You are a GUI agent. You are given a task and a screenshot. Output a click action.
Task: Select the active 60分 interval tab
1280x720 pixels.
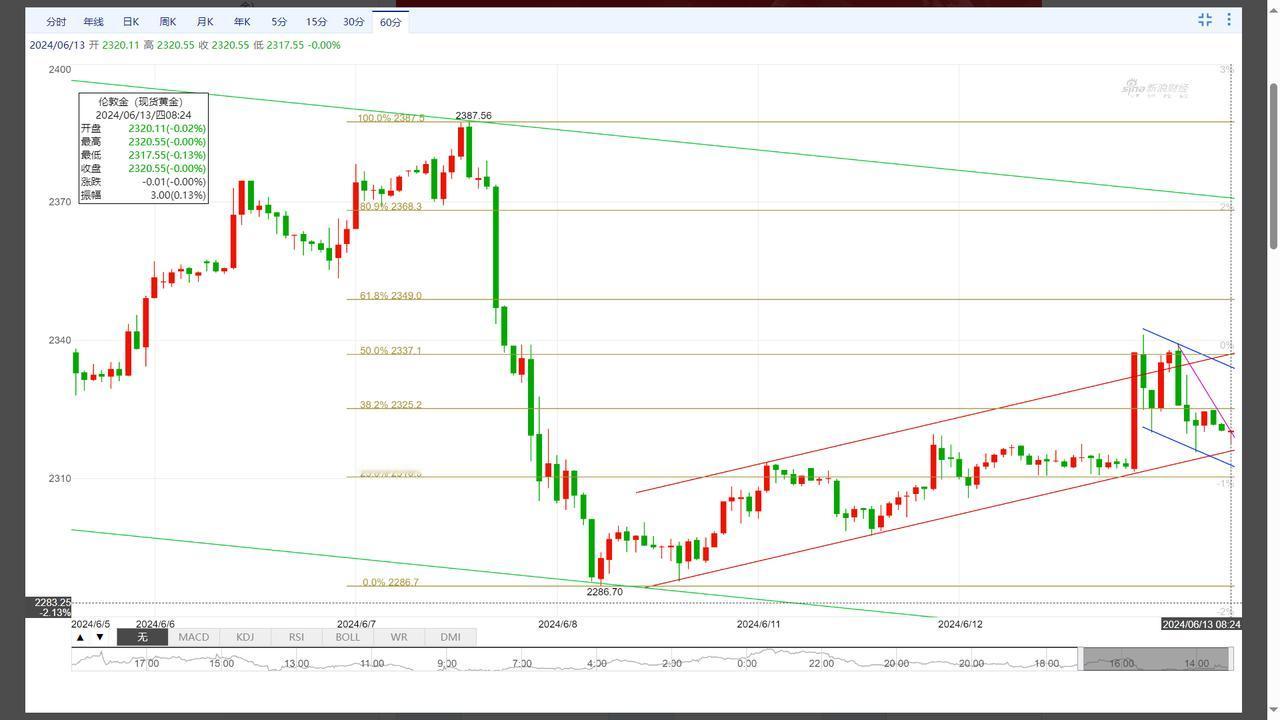tap(390, 22)
